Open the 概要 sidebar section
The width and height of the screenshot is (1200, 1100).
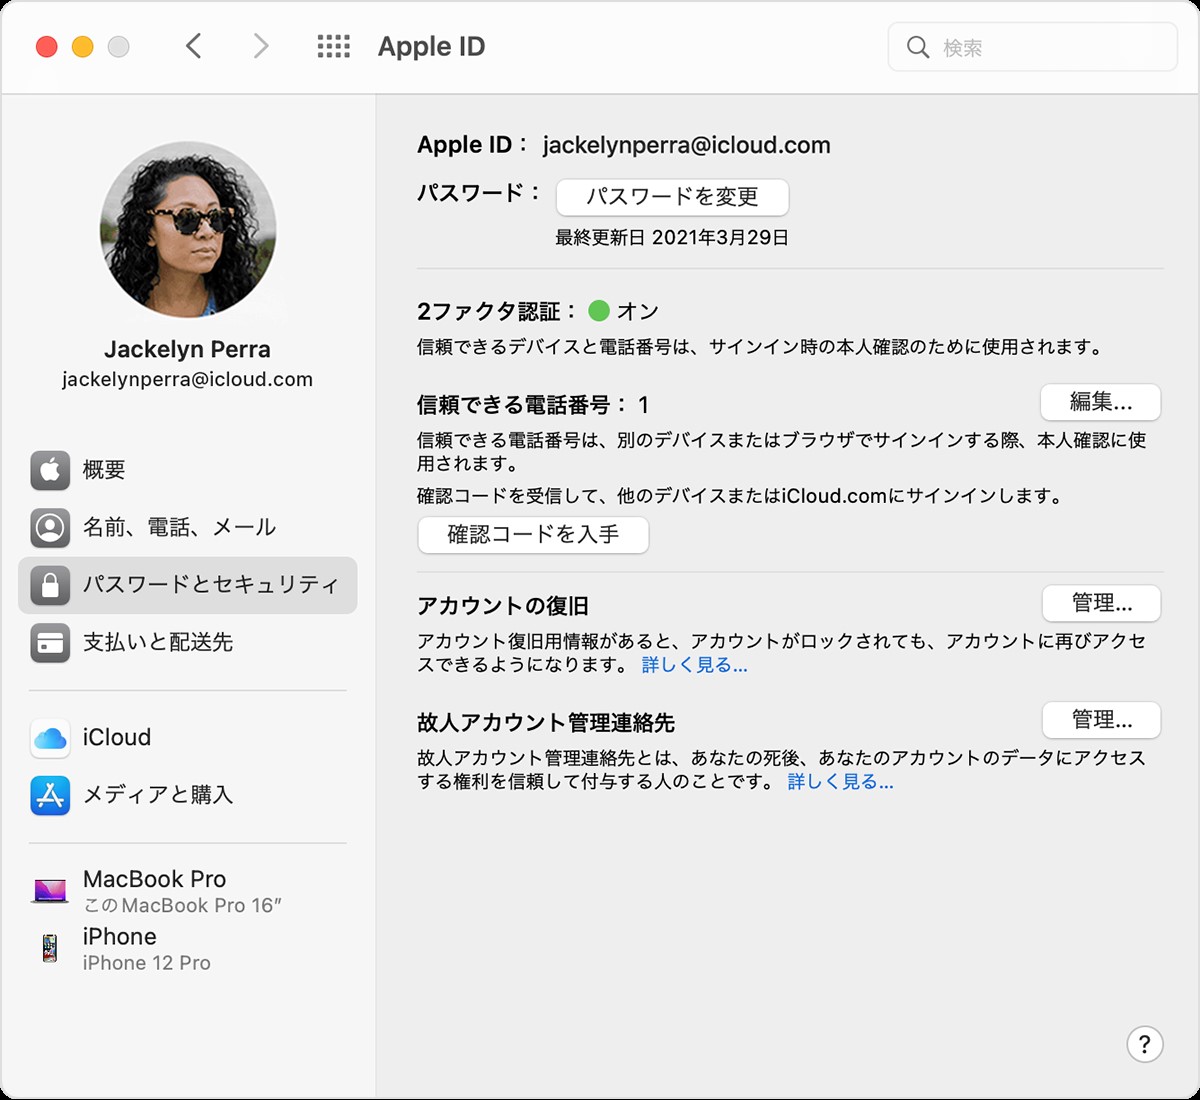[x=187, y=470]
